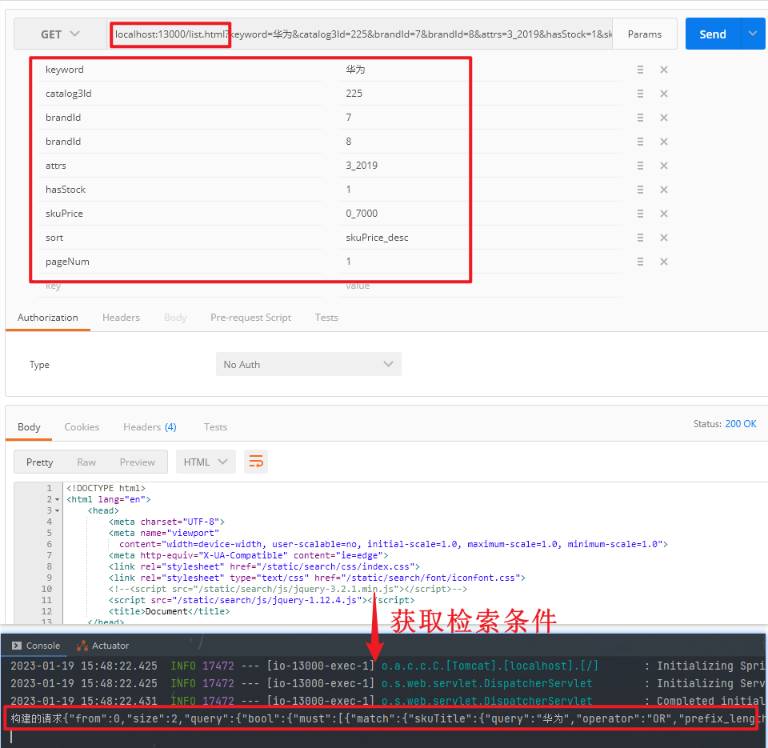Delete the catalog3Id parameter row

point(664,94)
